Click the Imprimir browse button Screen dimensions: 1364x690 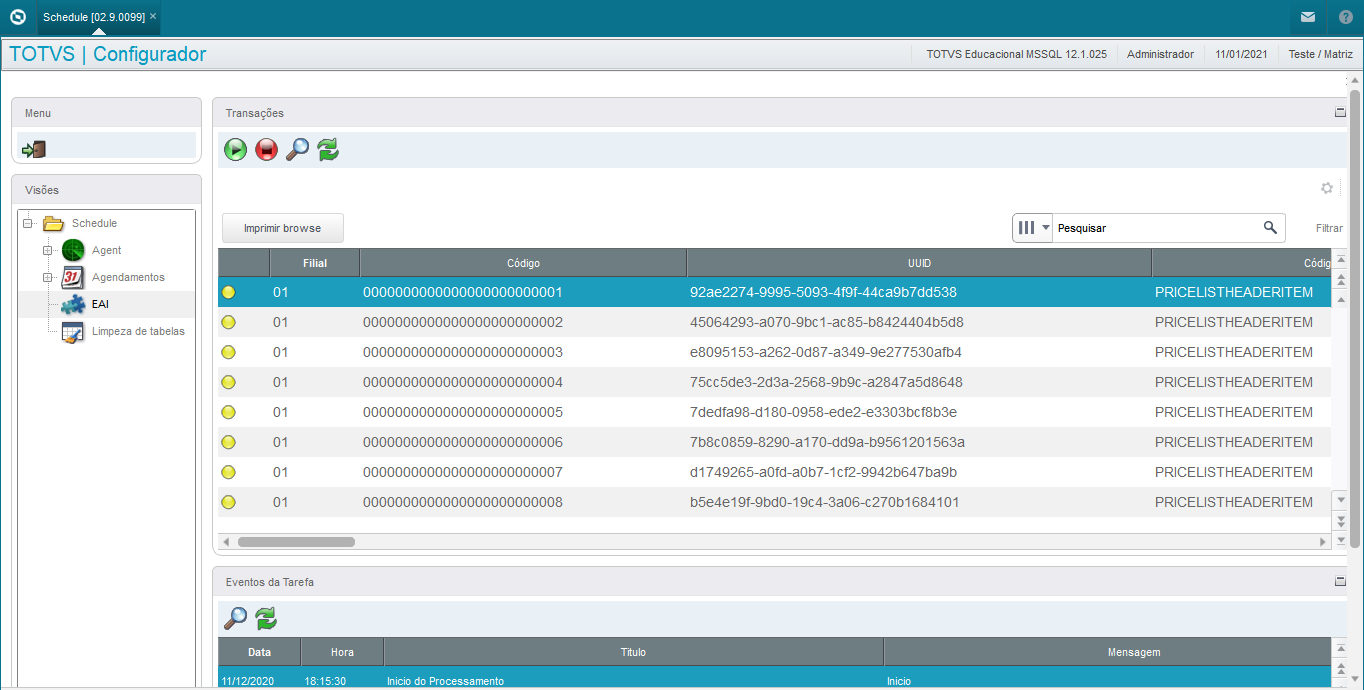283,228
